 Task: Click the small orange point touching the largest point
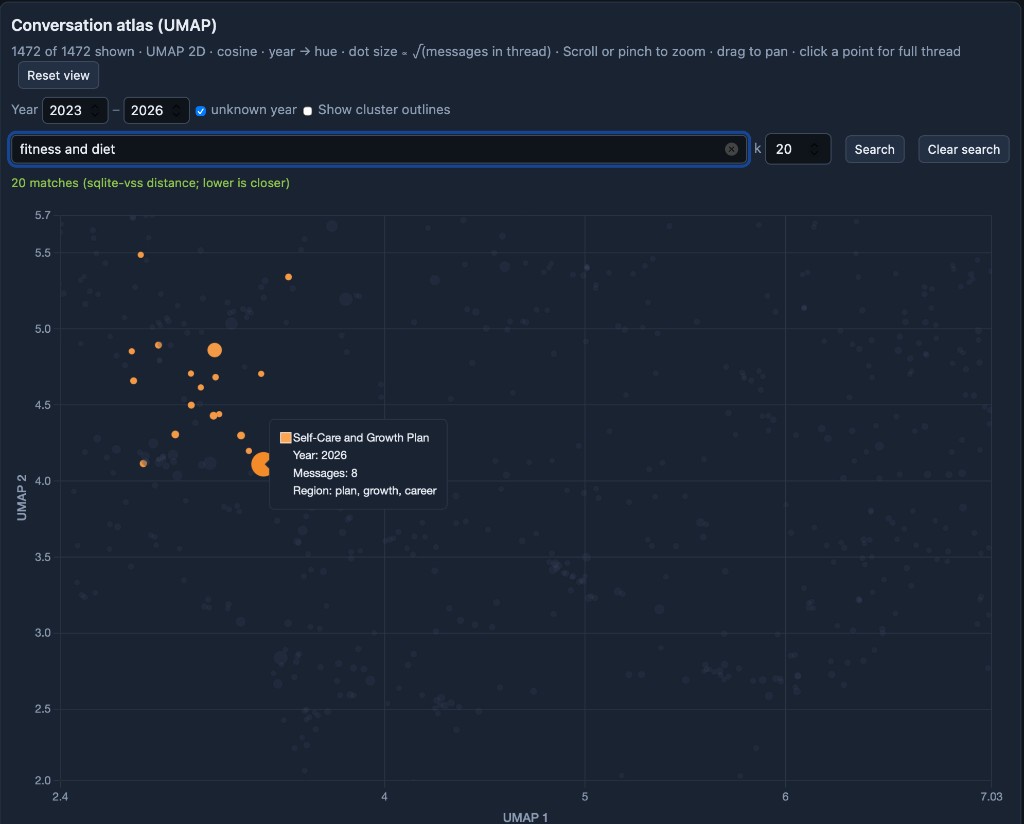coord(249,451)
